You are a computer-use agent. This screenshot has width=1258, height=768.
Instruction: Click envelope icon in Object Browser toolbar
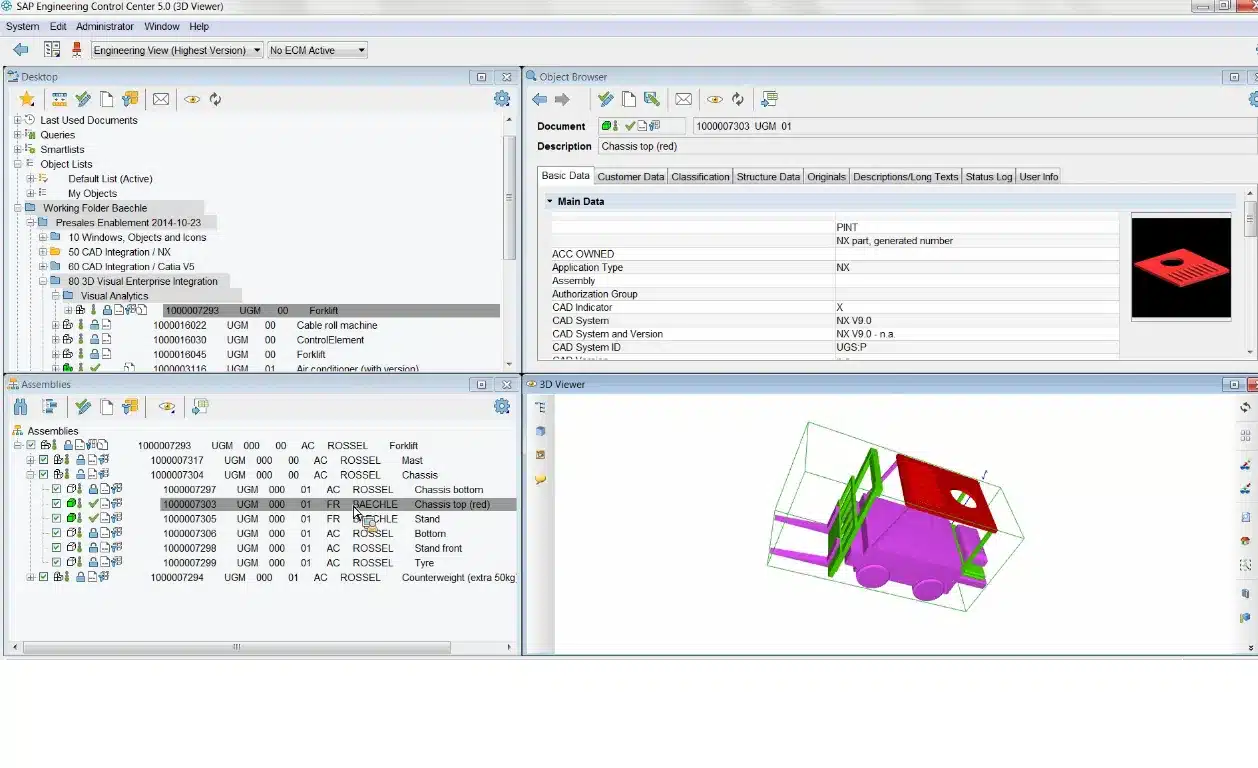point(684,99)
